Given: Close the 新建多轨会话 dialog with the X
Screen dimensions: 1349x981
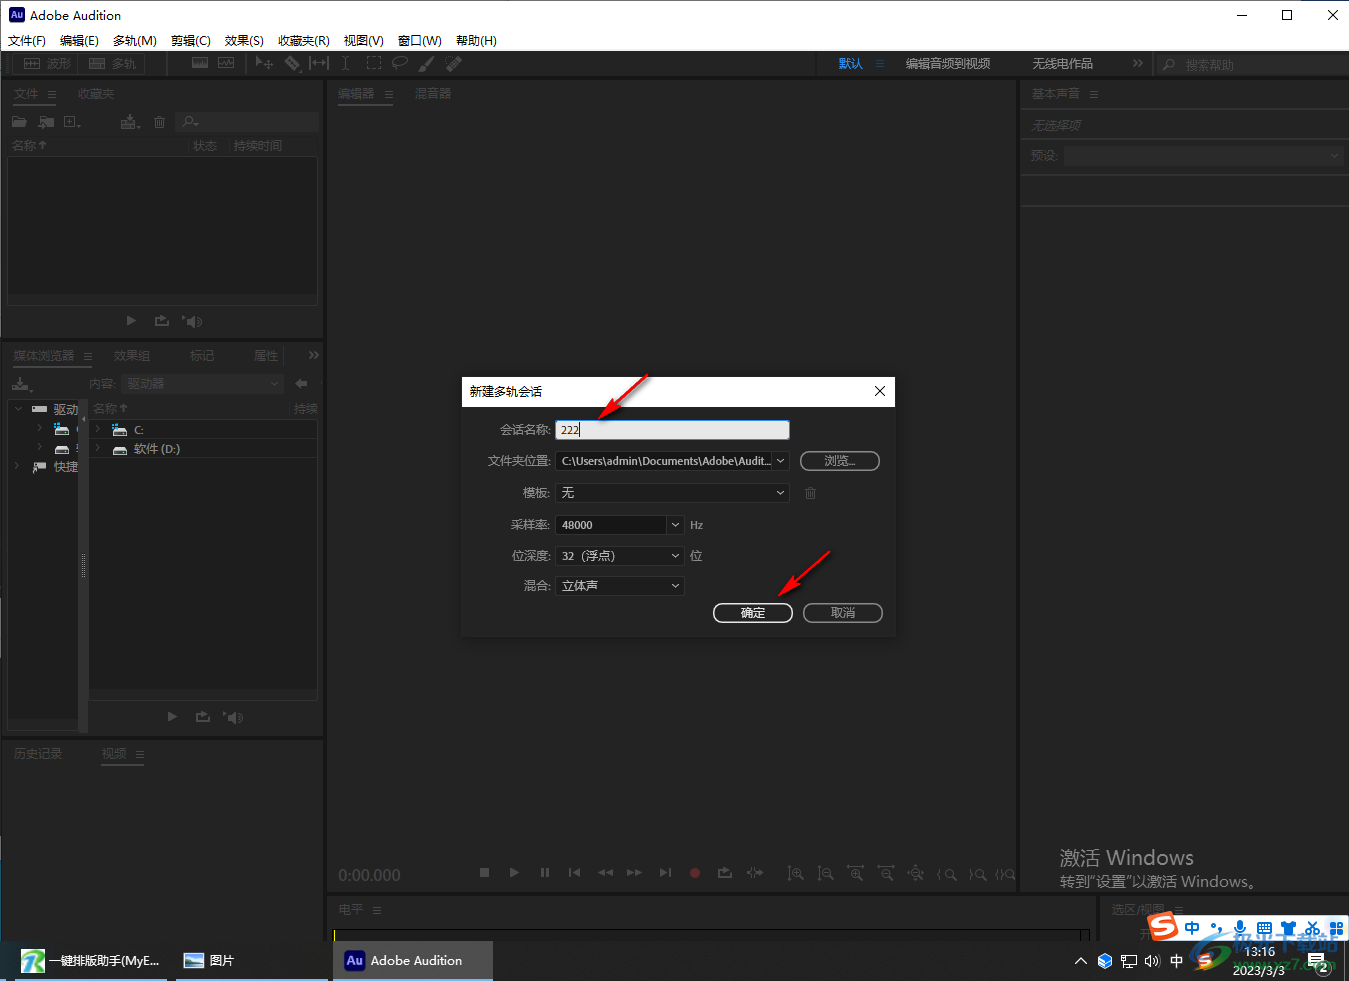Looking at the screenshot, I should pyautogui.click(x=880, y=391).
